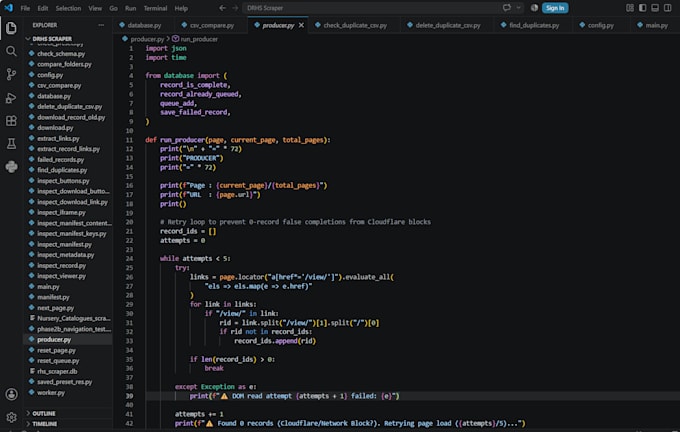680x432 pixels.
Task: Open Customize Layout icon
Action: [x=630, y=8]
